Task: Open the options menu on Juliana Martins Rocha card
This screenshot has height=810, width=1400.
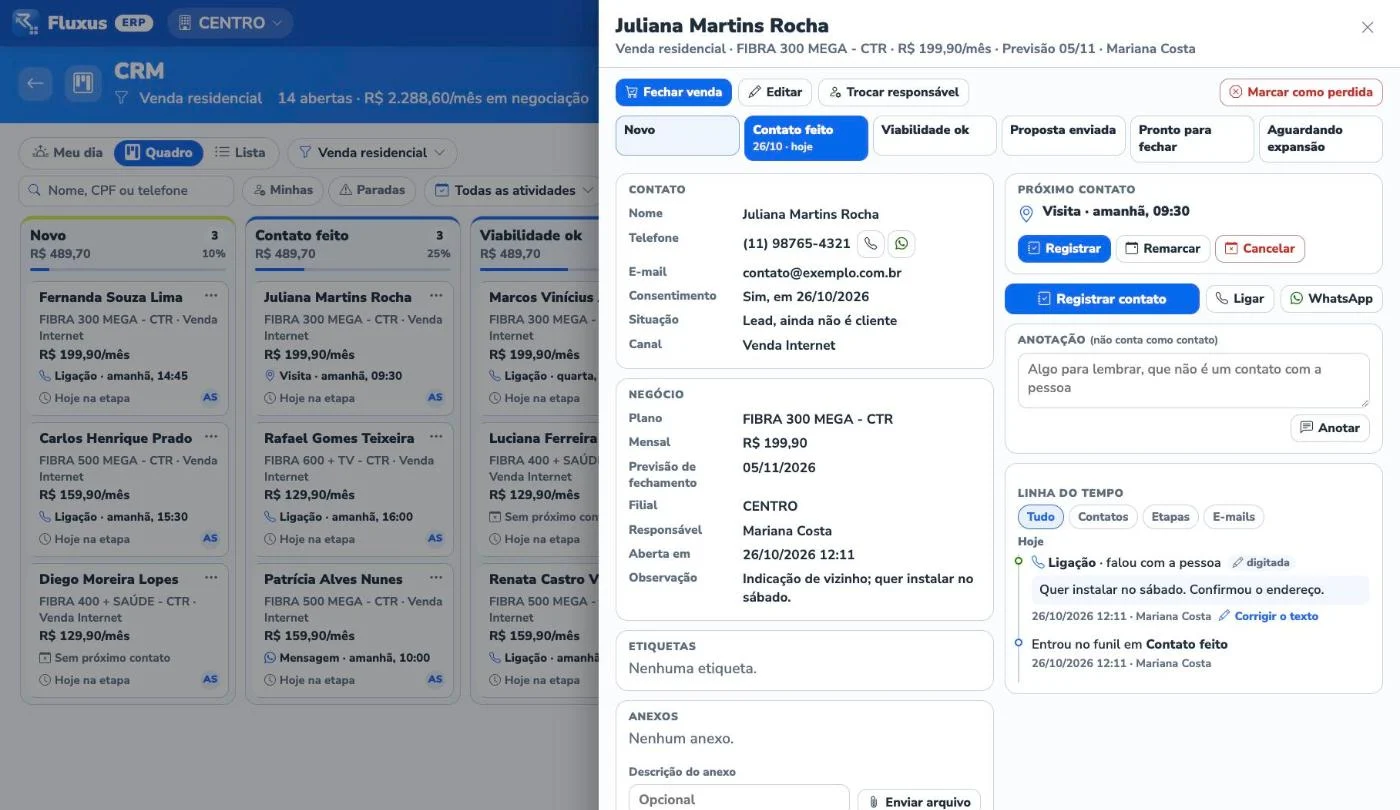Action: [436, 296]
